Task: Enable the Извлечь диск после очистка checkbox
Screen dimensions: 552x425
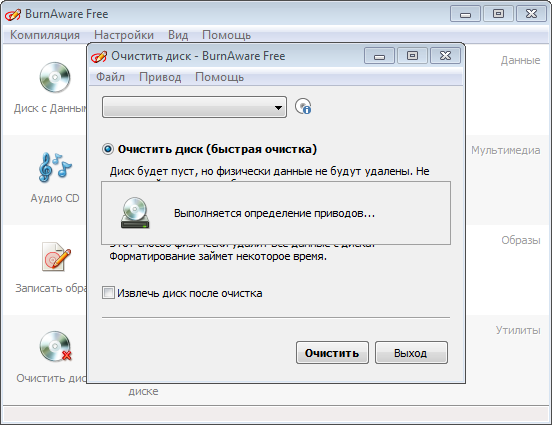Action: click(108, 293)
